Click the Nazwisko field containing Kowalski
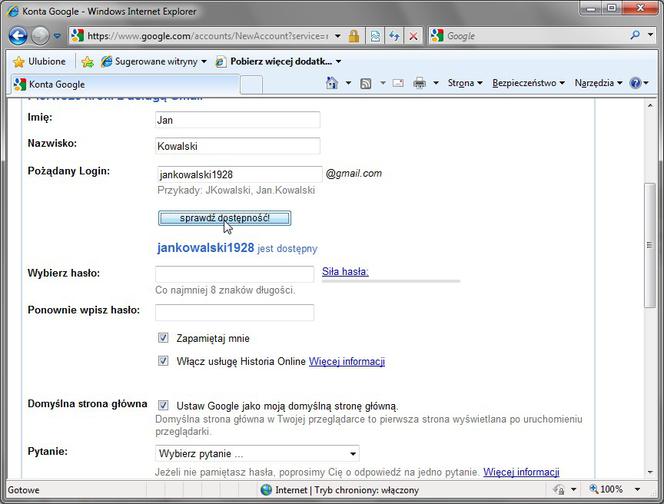This screenshot has height=504, width=664. click(x=238, y=146)
